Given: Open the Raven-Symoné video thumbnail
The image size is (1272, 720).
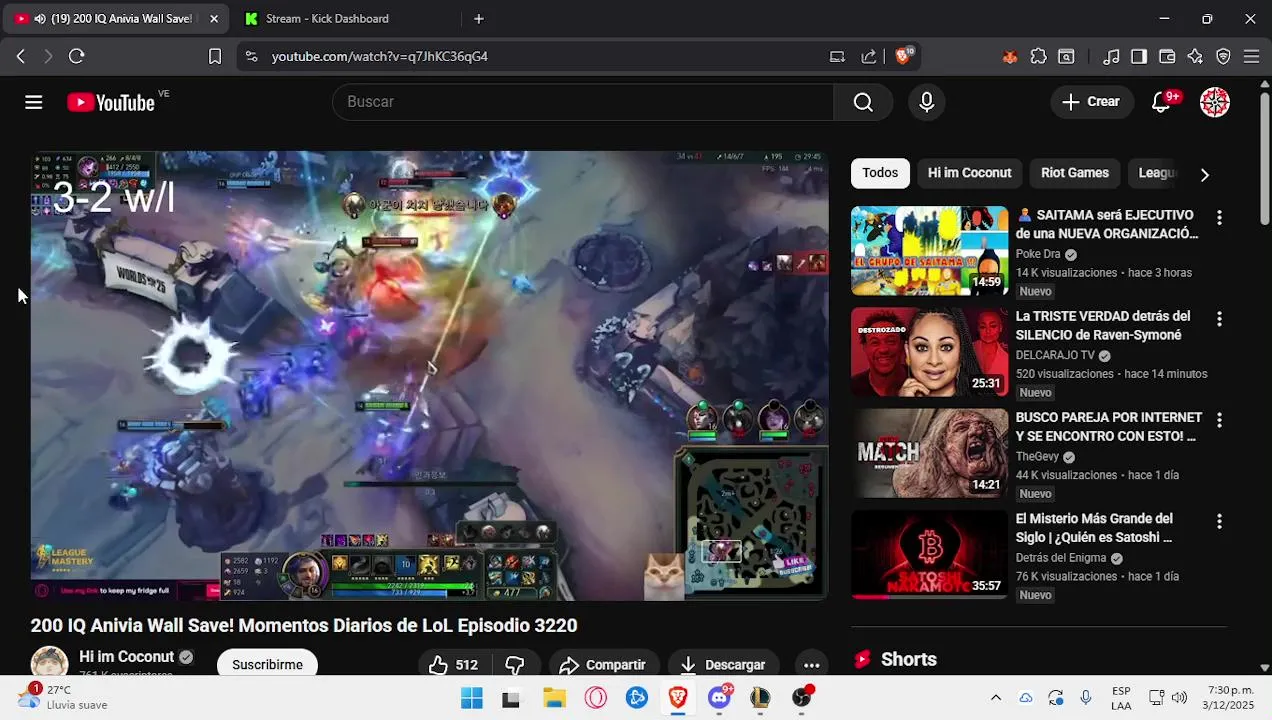Looking at the screenshot, I should (x=930, y=352).
